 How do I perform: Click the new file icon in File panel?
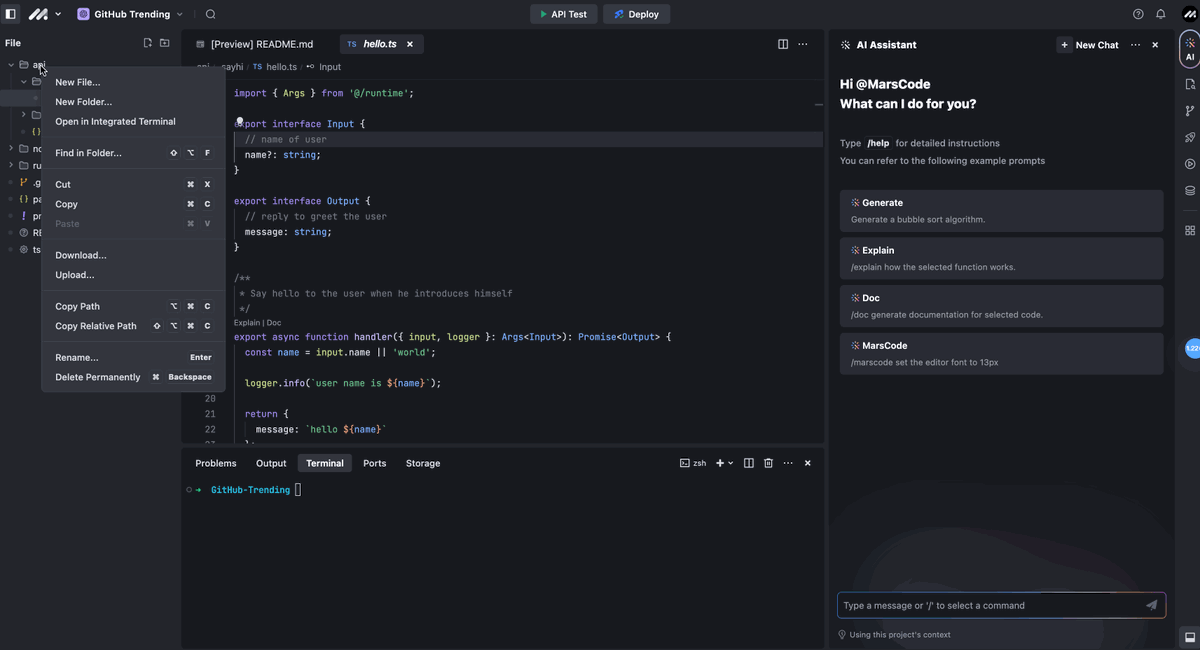coord(148,43)
